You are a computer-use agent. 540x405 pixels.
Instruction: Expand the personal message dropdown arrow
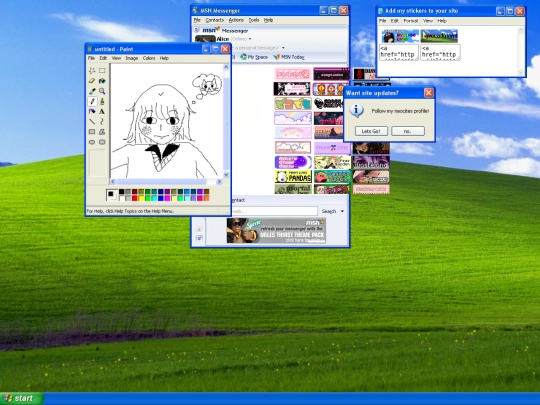(x=283, y=48)
